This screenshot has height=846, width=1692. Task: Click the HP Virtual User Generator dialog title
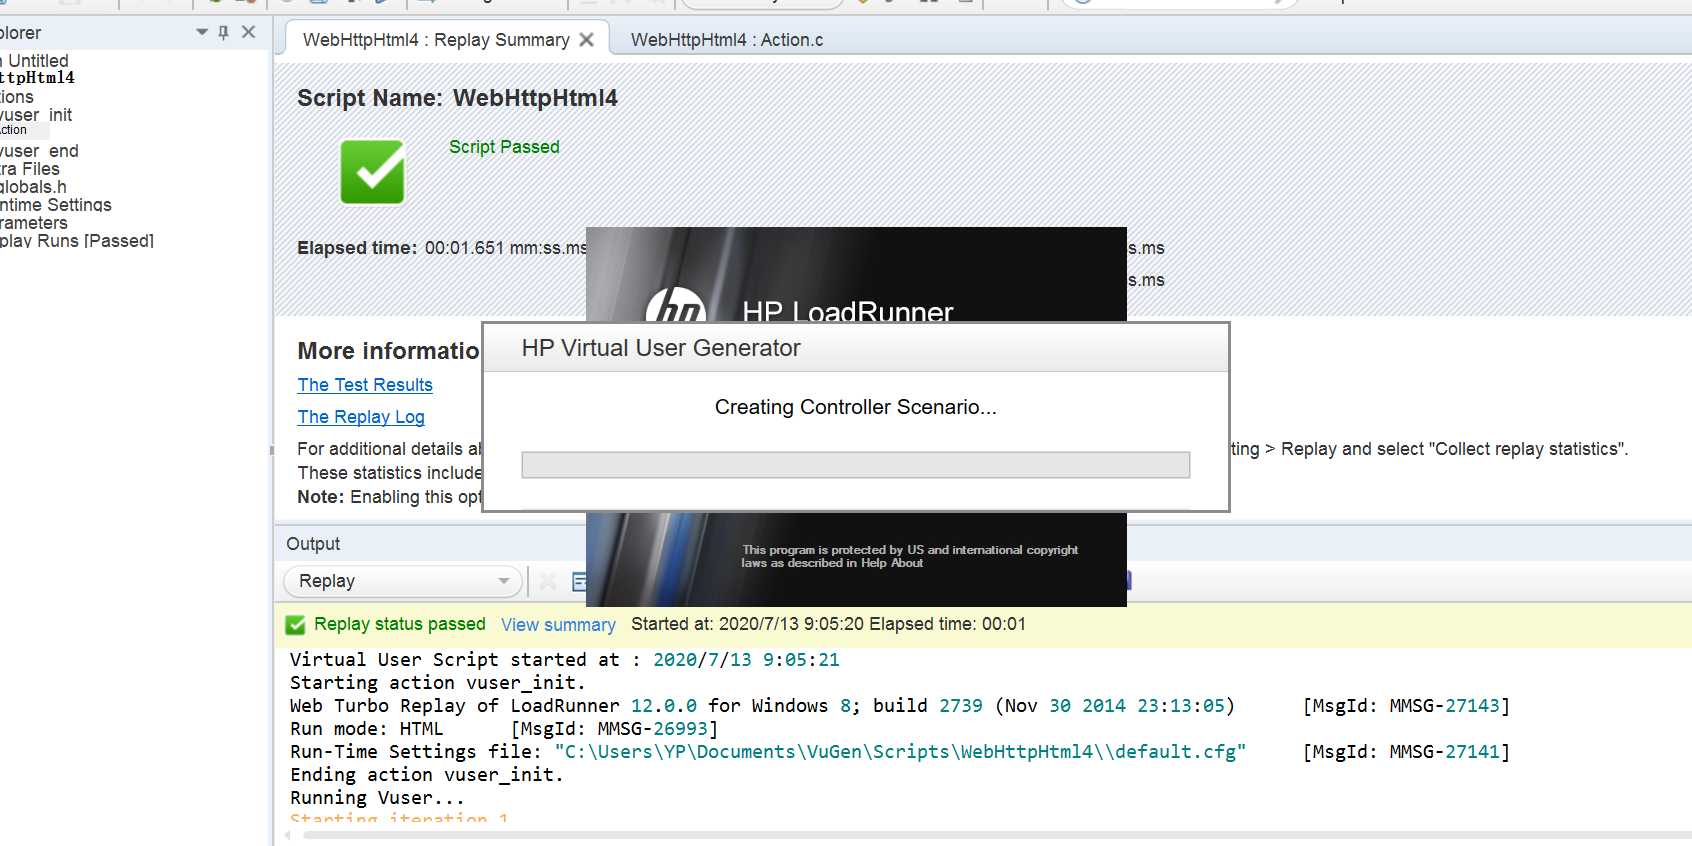click(x=661, y=348)
